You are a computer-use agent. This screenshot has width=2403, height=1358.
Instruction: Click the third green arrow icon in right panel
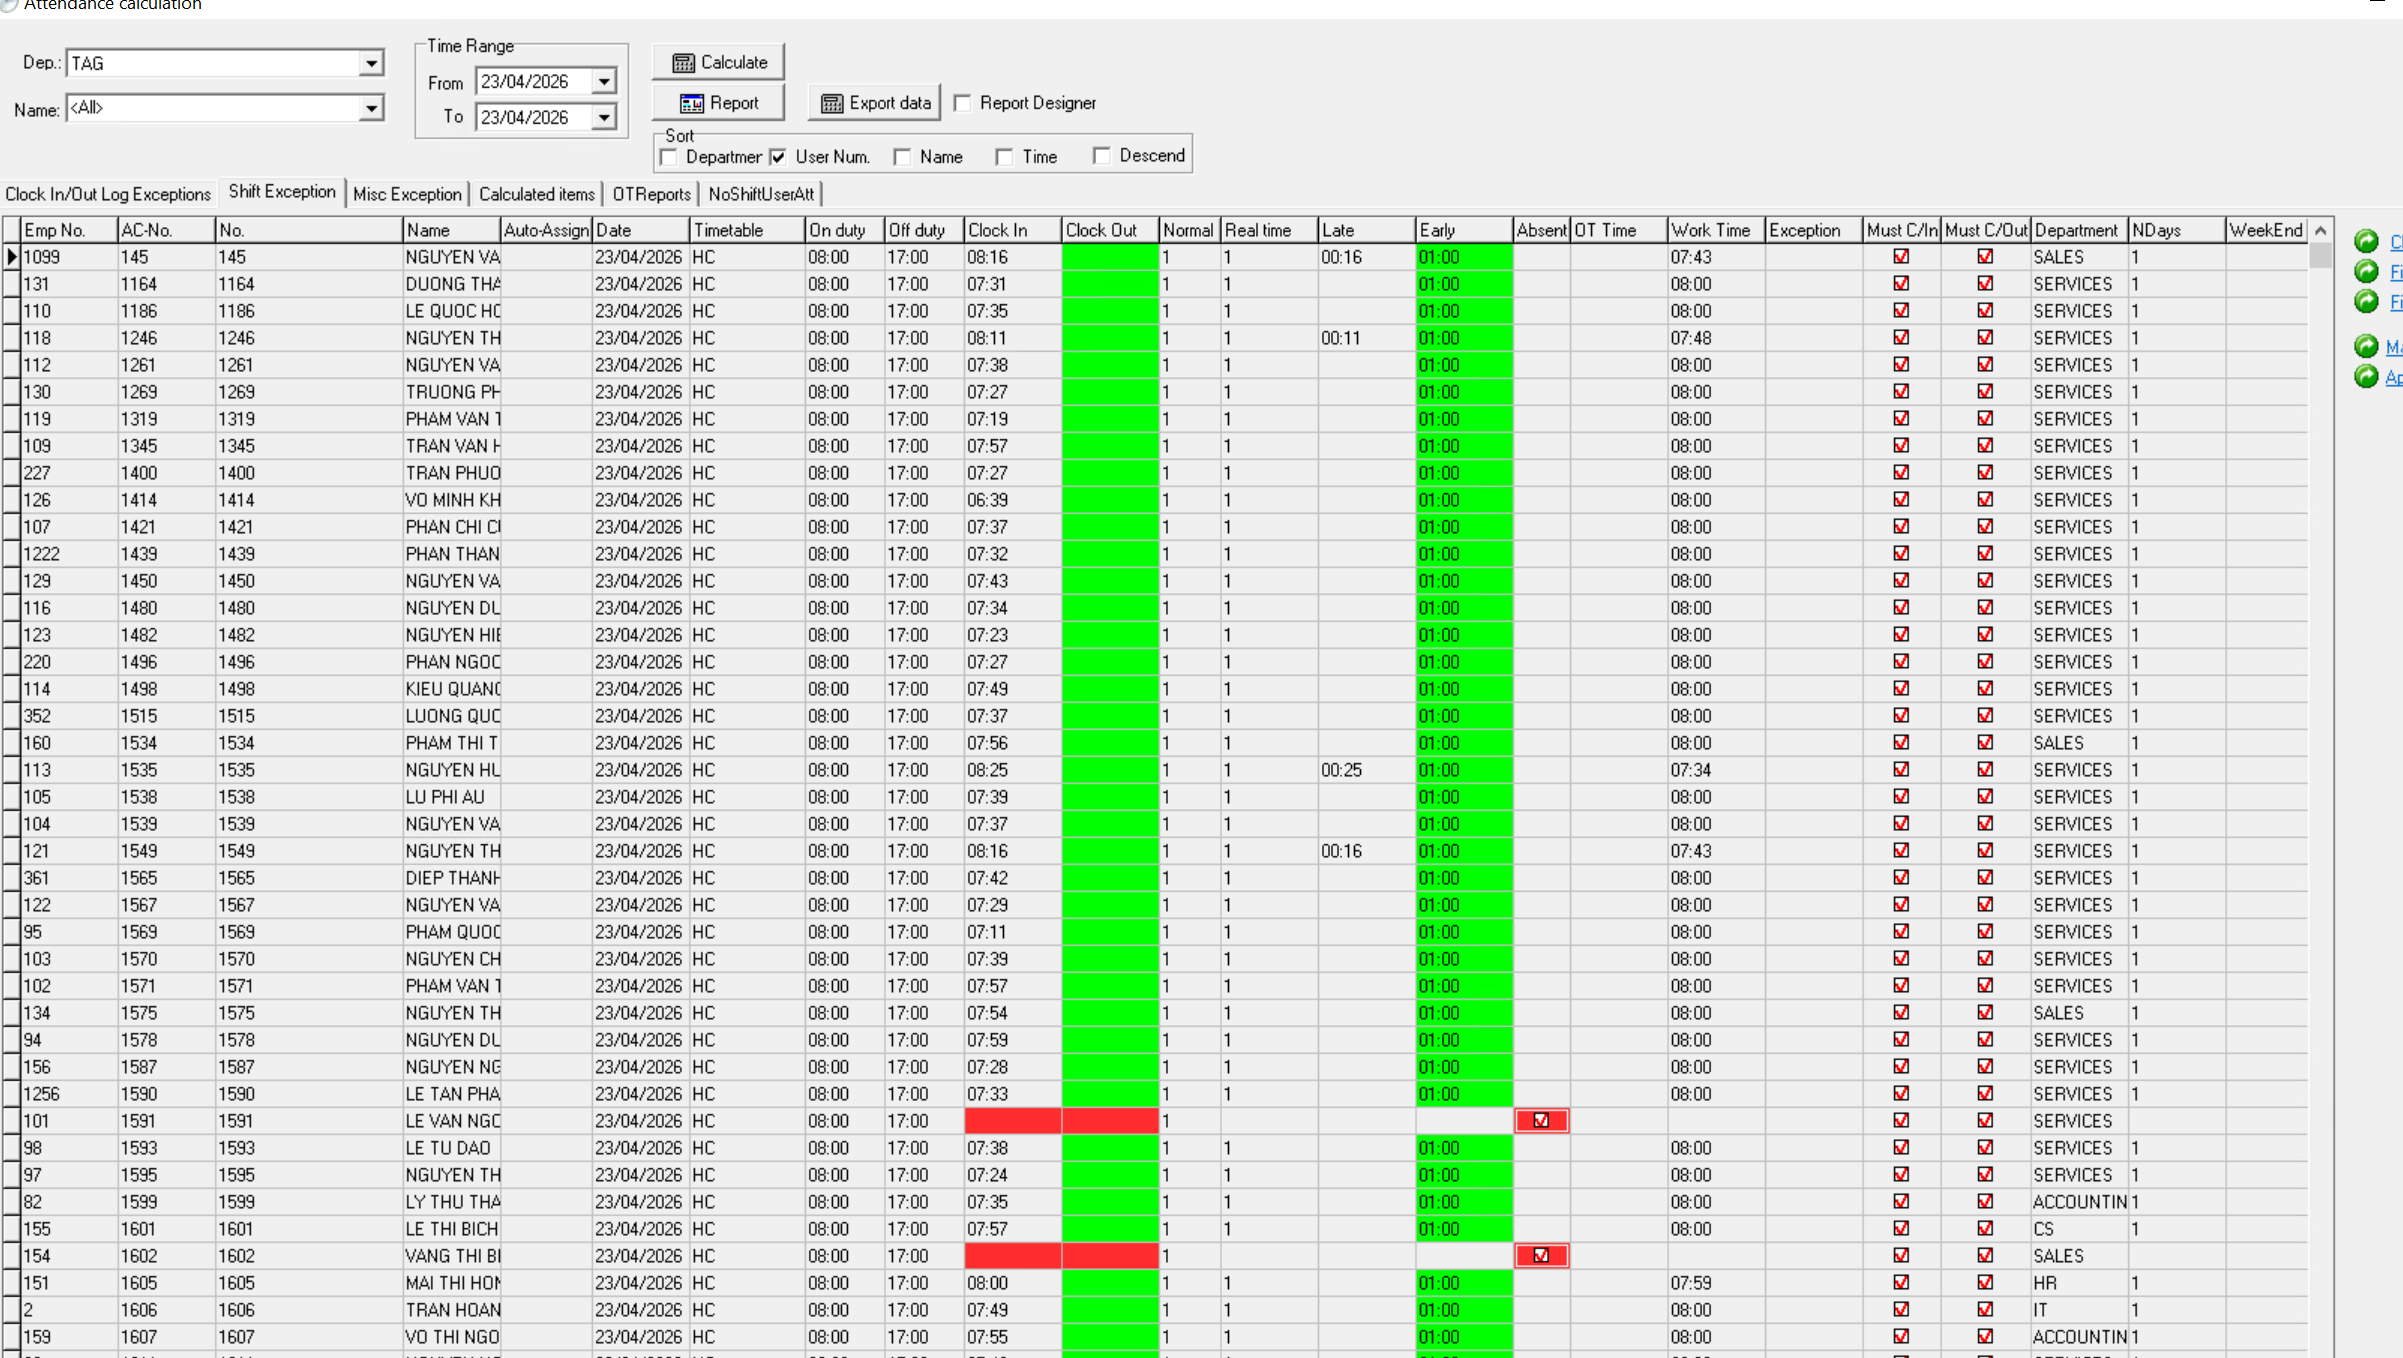(2366, 301)
